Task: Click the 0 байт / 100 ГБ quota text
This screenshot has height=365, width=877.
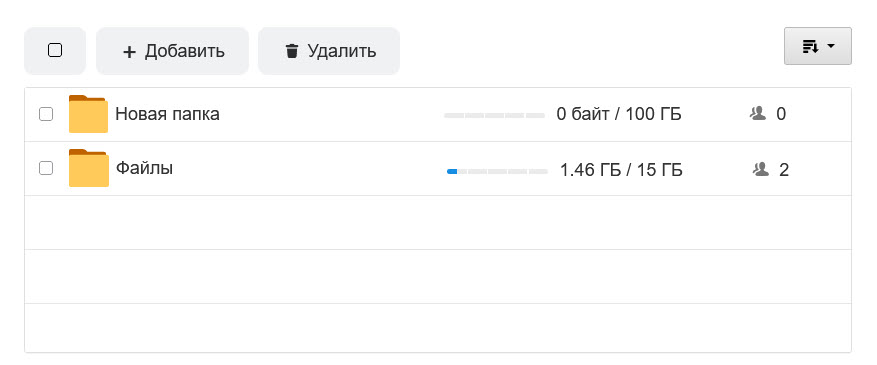Action: 619,114
